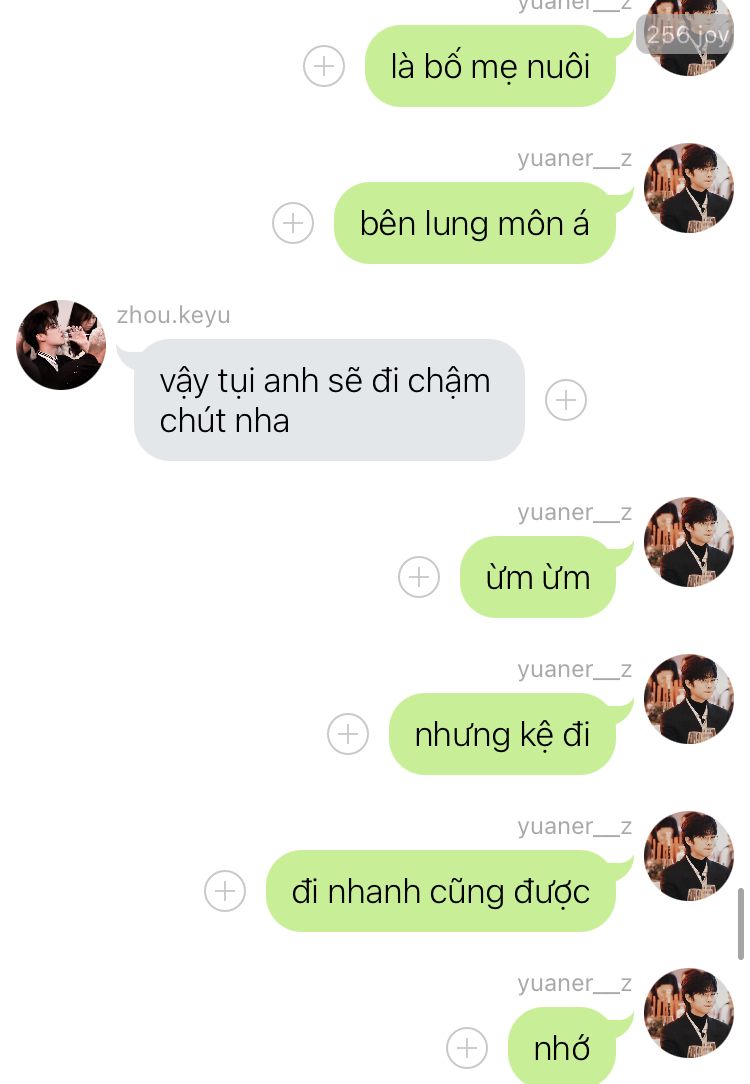This screenshot has height=1084, width=750.
Task: Tap plus icon beside "đi nhanh cũng được"
Action: [x=225, y=890]
